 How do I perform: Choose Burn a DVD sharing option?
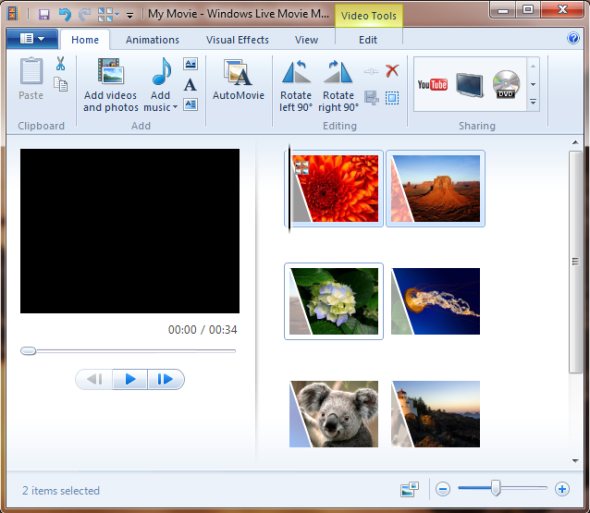tap(506, 84)
